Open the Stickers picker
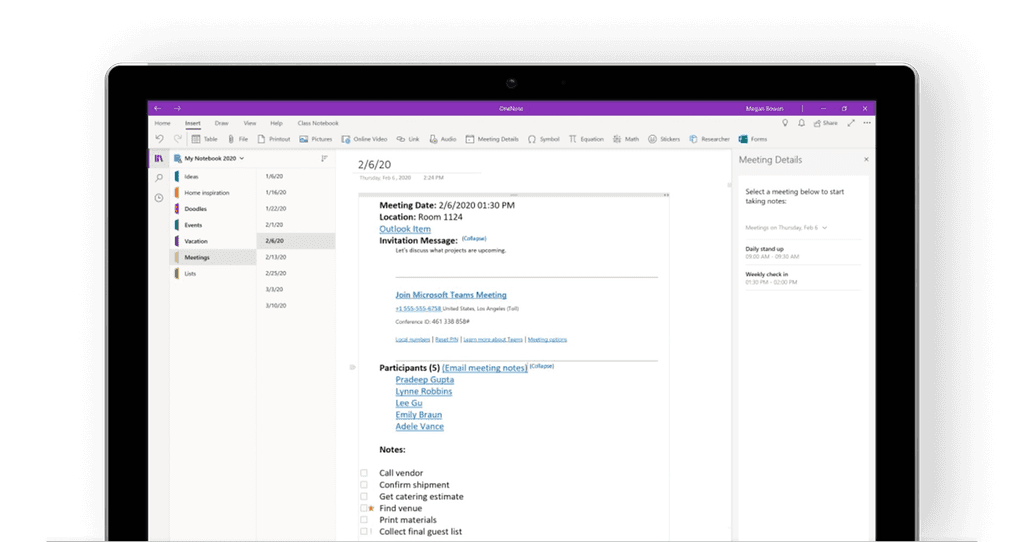1024x542 pixels. pos(664,139)
